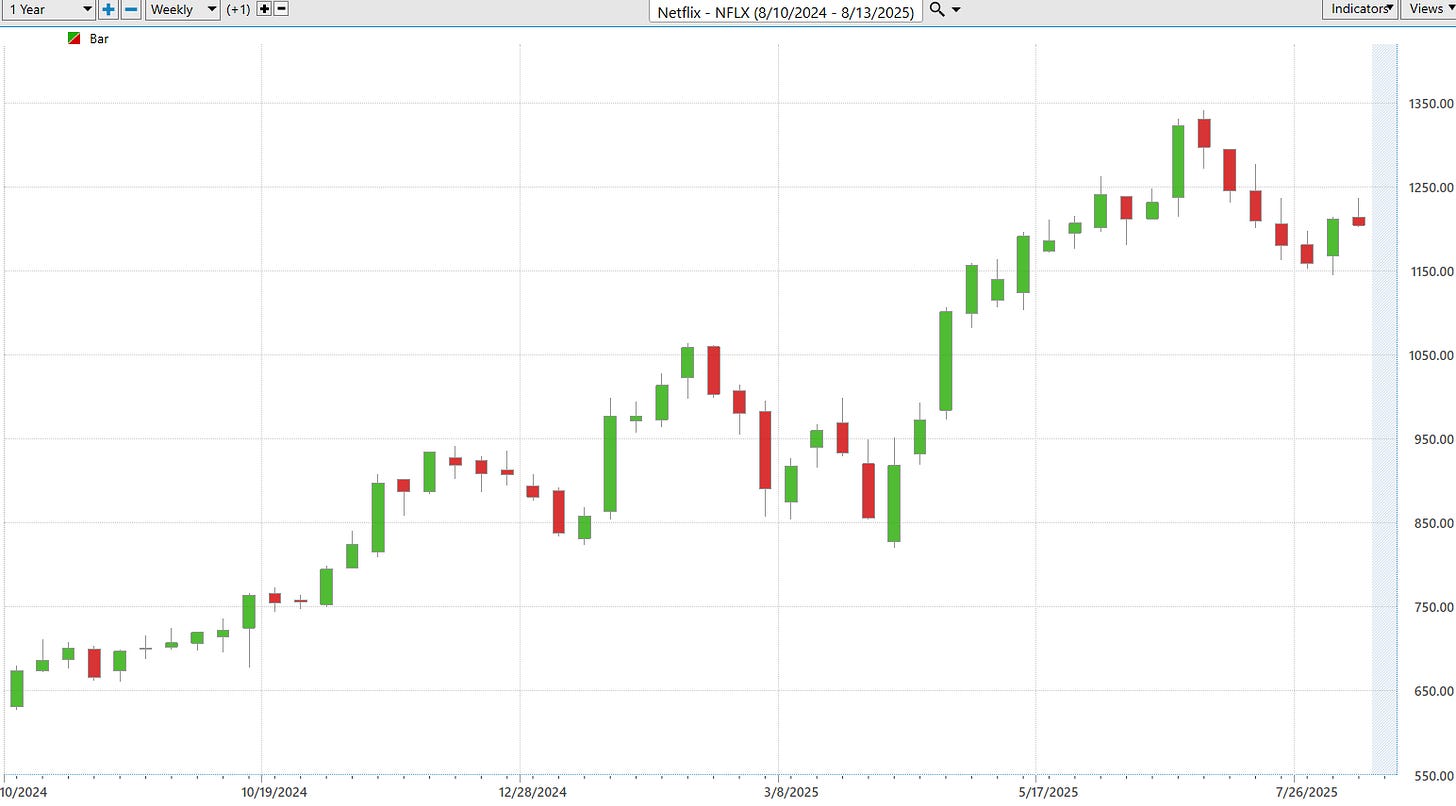Click the (+1) forecast label
This screenshot has height=806, width=1456.
click(239, 9)
